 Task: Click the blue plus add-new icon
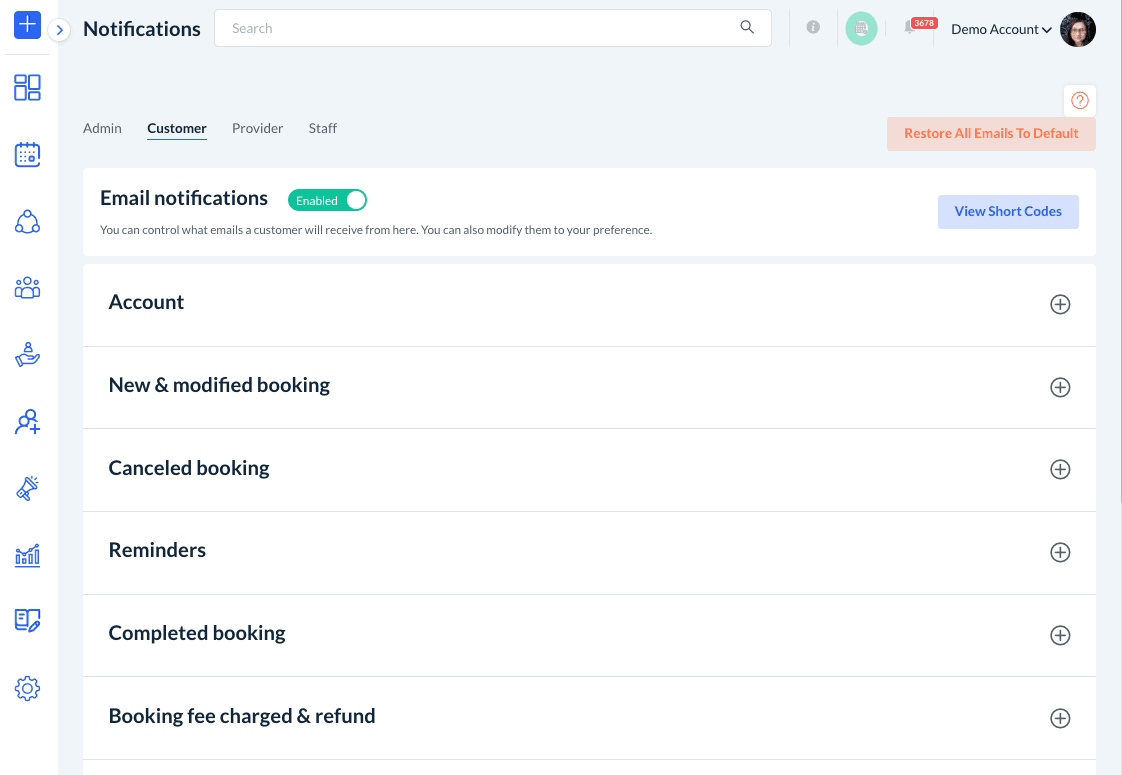coord(28,25)
